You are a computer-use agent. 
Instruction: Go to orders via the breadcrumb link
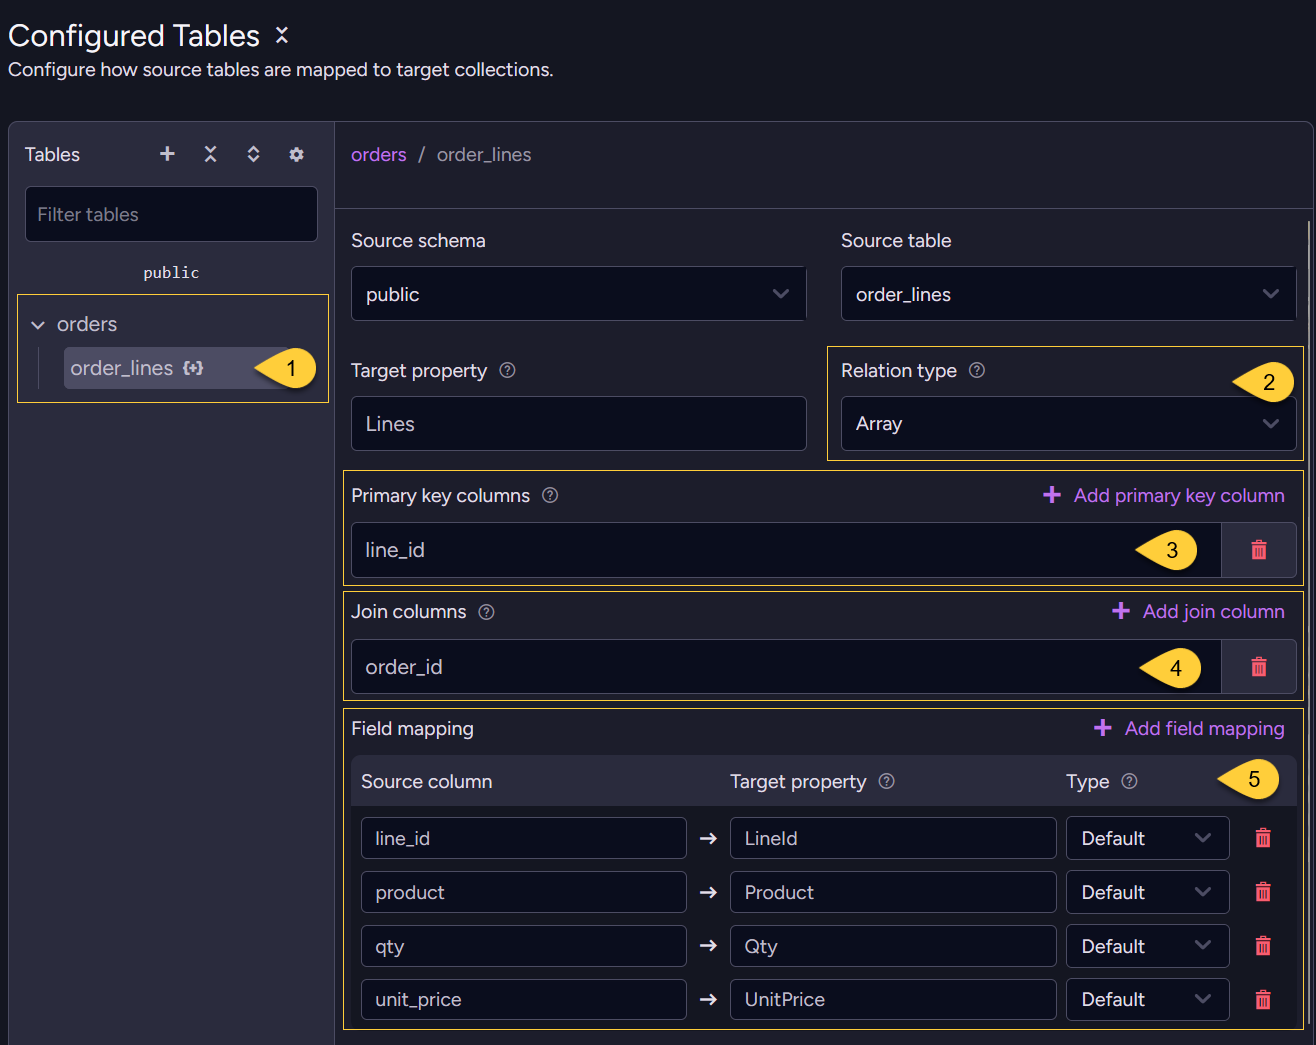(379, 155)
